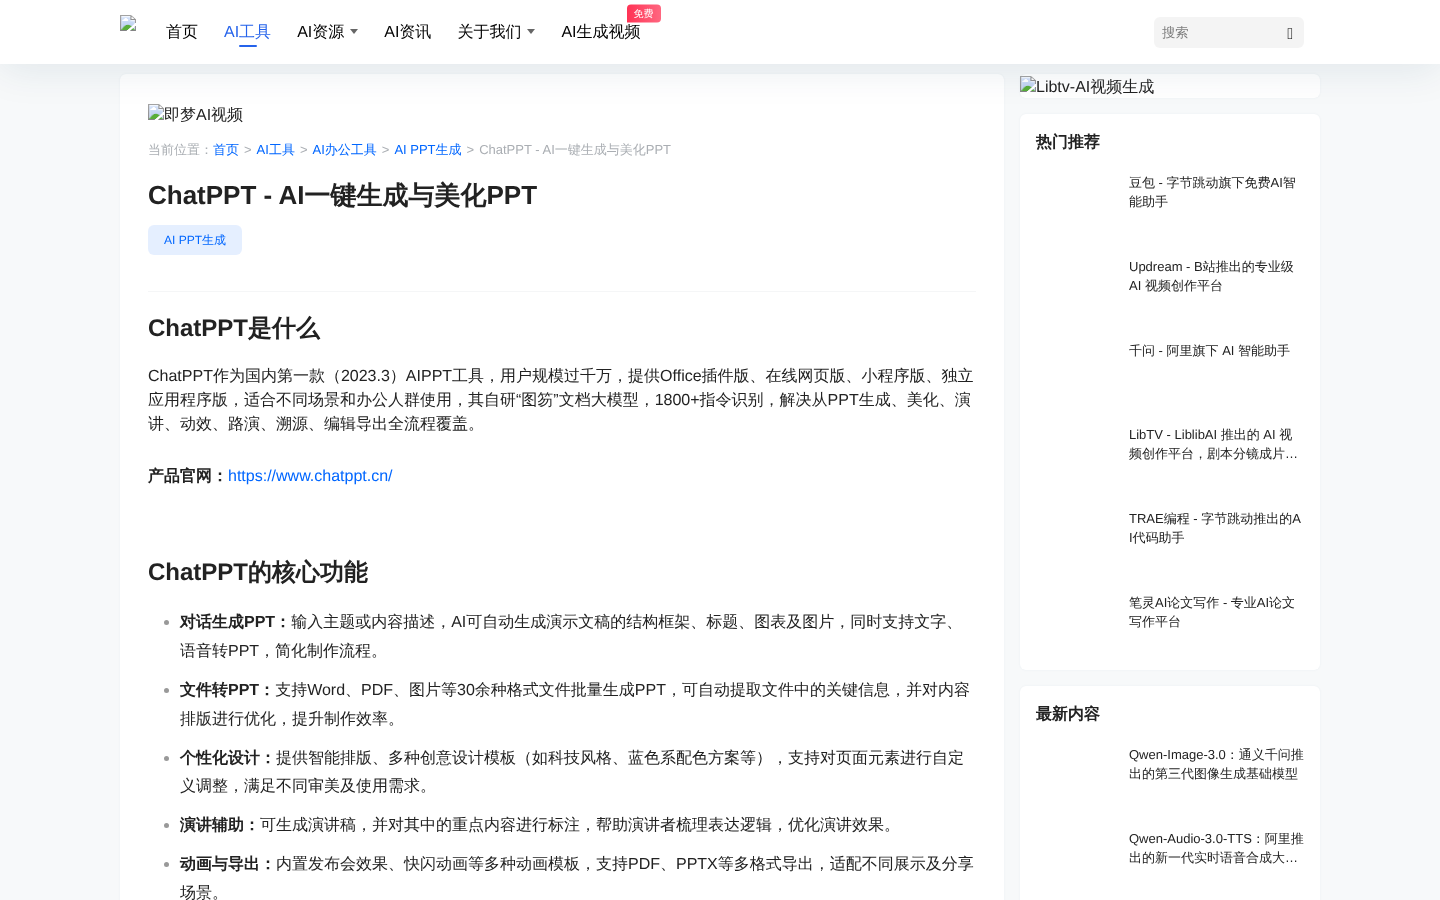The height and width of the screenshot is (900, 1440).
Task: Click the 当前位置 breadcrumb label
Action: coord(180,150)
